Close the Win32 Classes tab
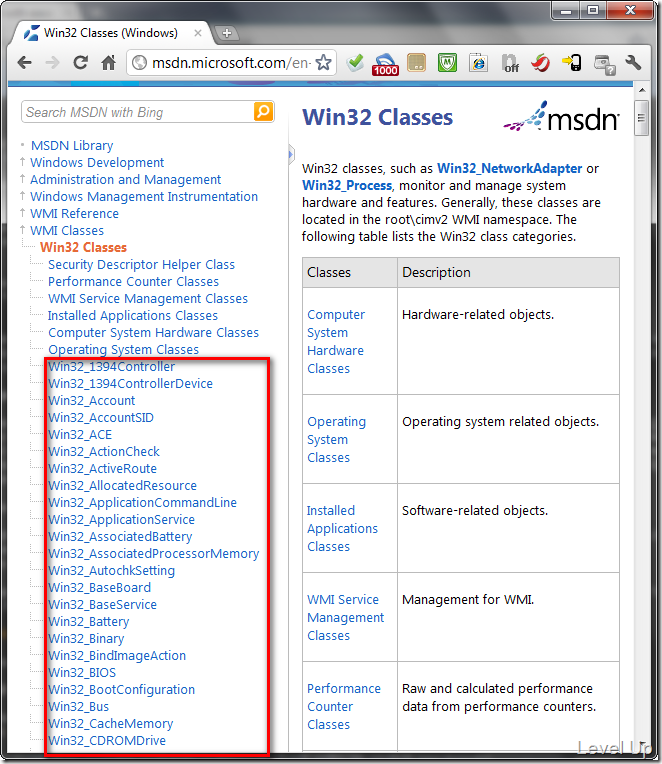 198,33
